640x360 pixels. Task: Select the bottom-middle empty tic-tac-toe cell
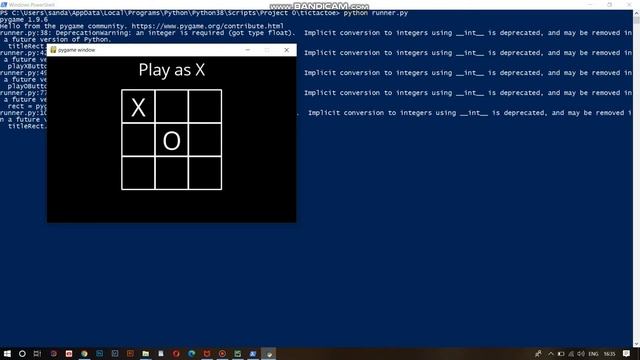coord(171,173)
